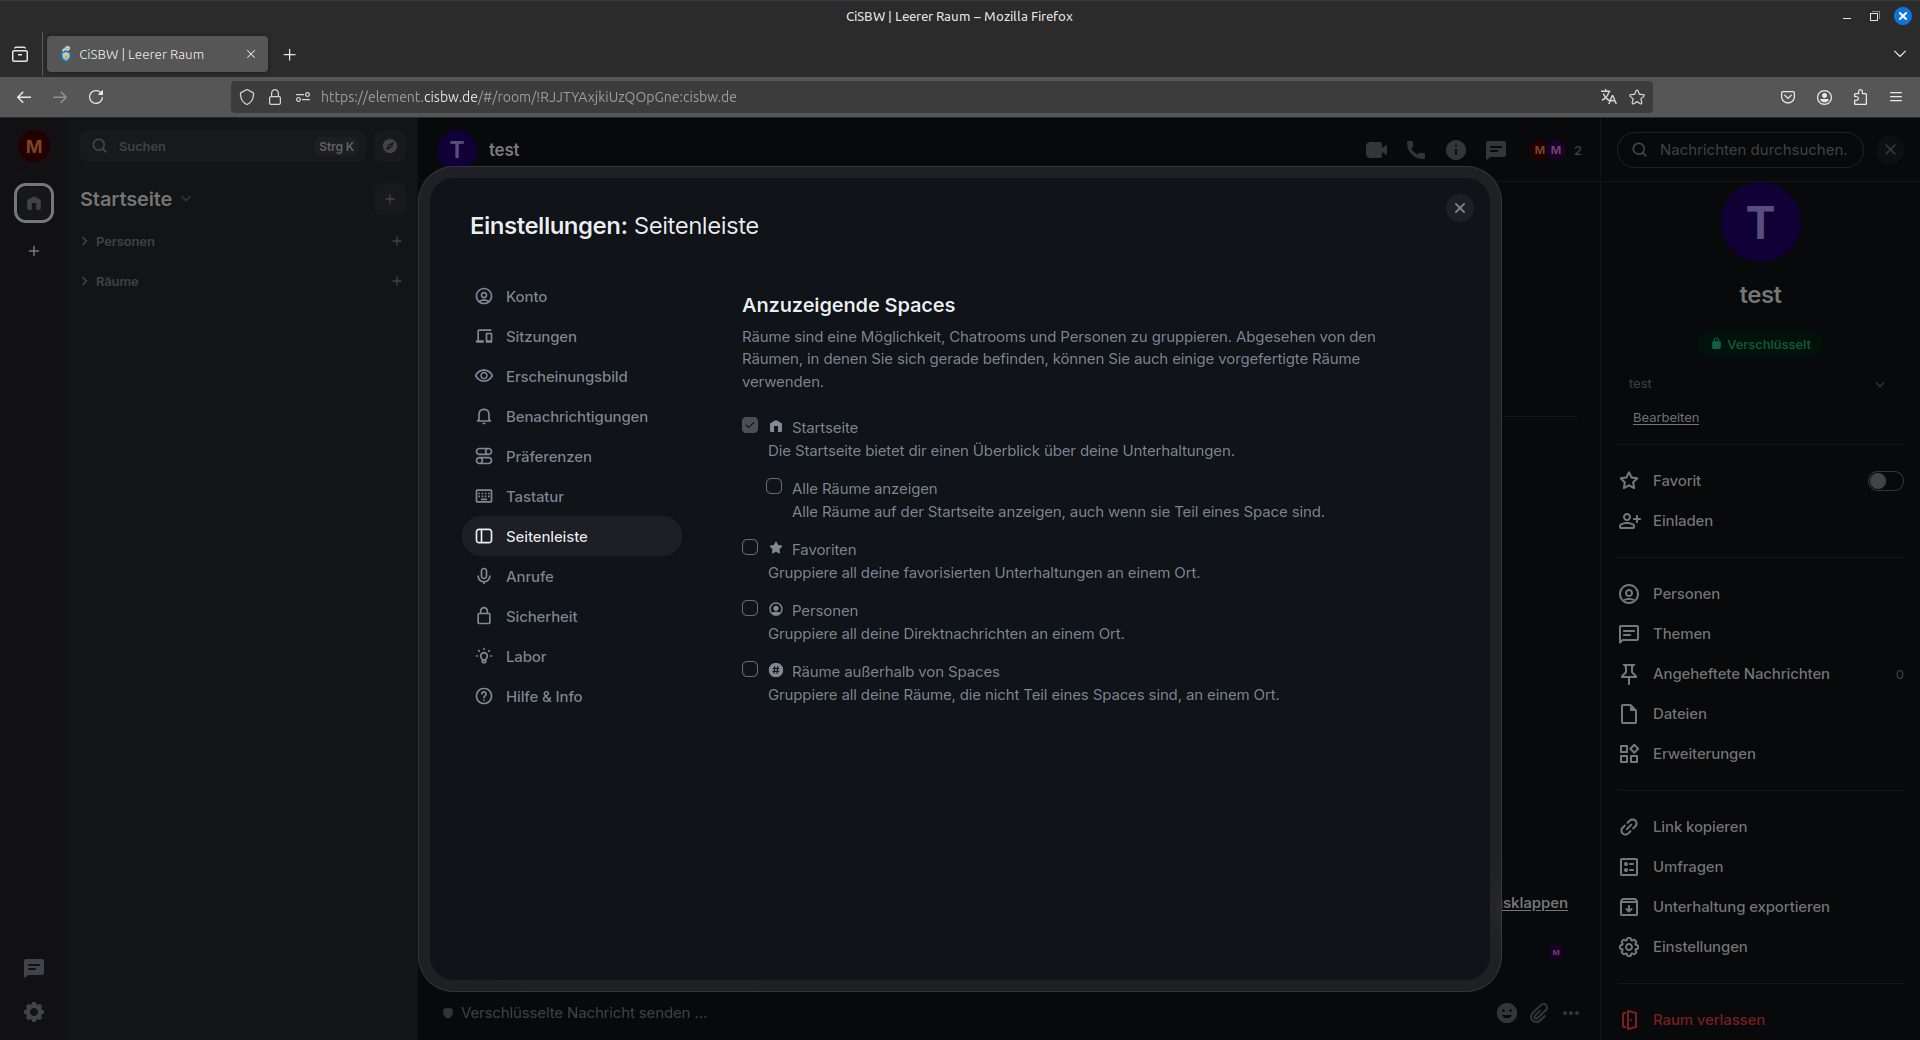Check the Personen space checkbox
This screenshot has height=1040, width=1920.
point(750,608)
